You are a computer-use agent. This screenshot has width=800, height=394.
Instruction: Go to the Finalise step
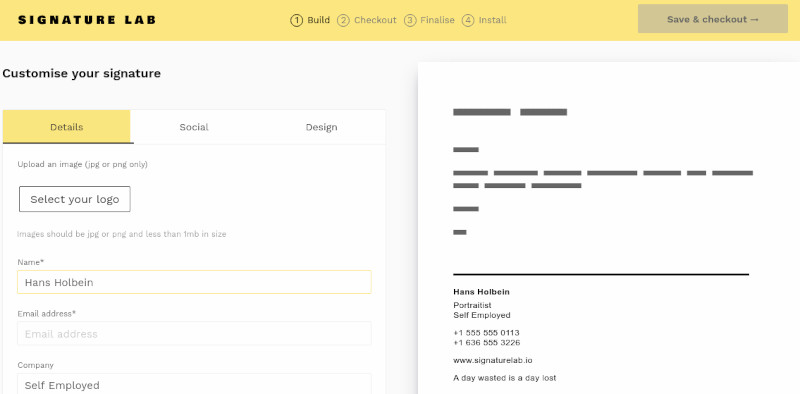click(x=429, y=20)
